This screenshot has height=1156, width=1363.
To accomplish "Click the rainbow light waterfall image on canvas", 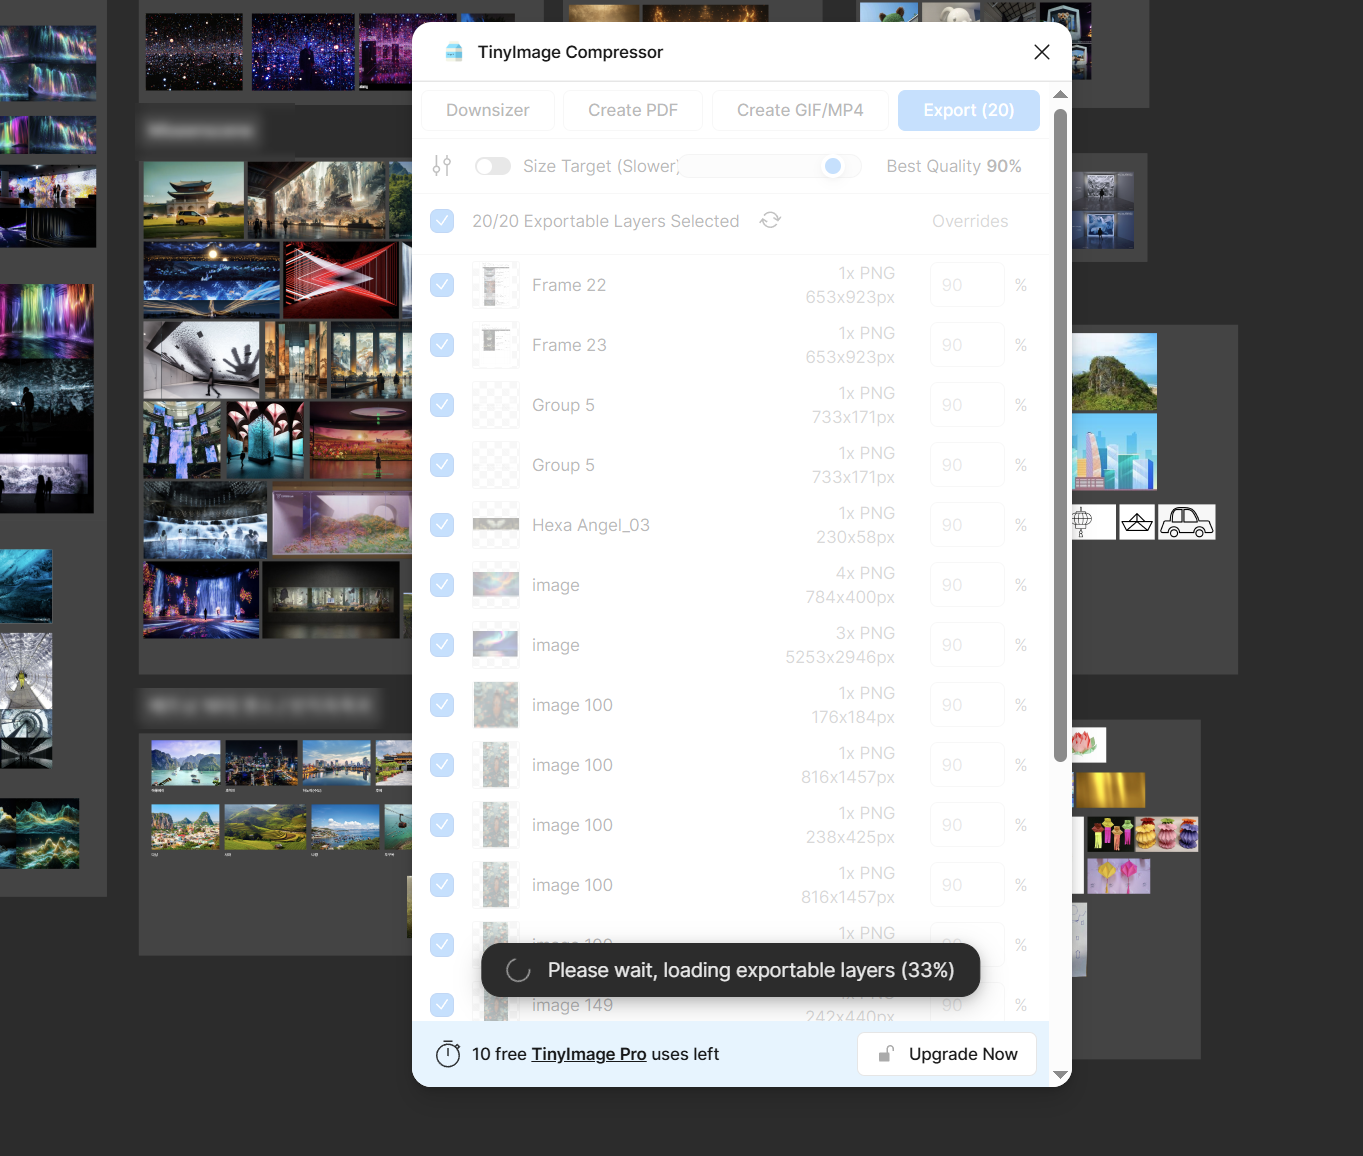I will pyautogui.click(x=47, y=320).
